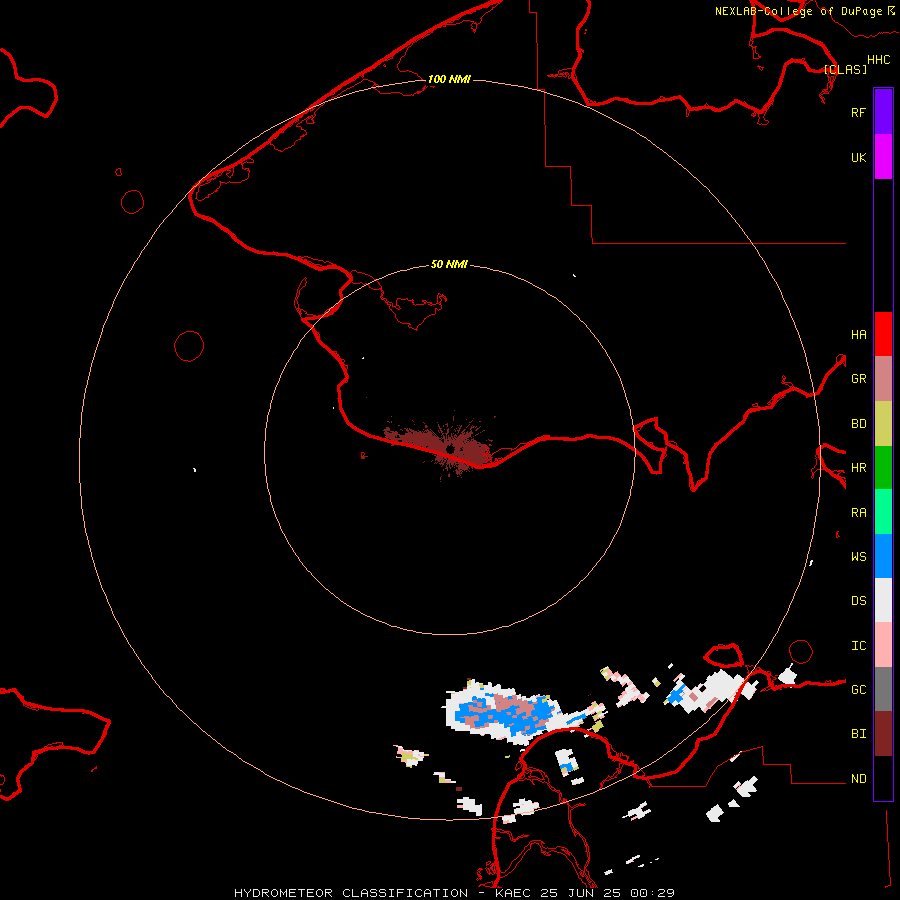Screen dimensions: 900x900
Task: Click the GR legend label
Action: click(x=858, y=379)
